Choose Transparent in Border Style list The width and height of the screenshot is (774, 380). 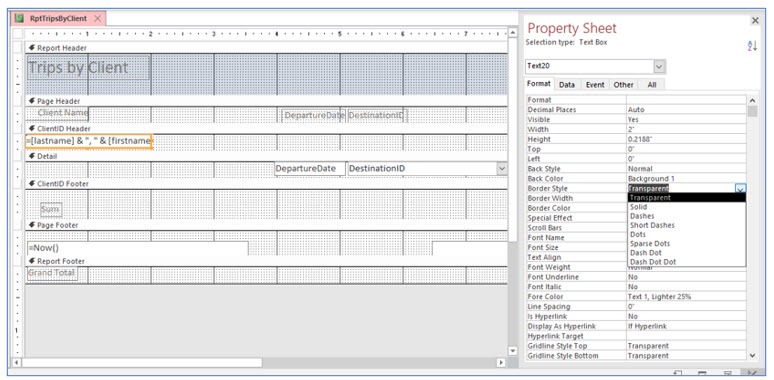point(686,197)
